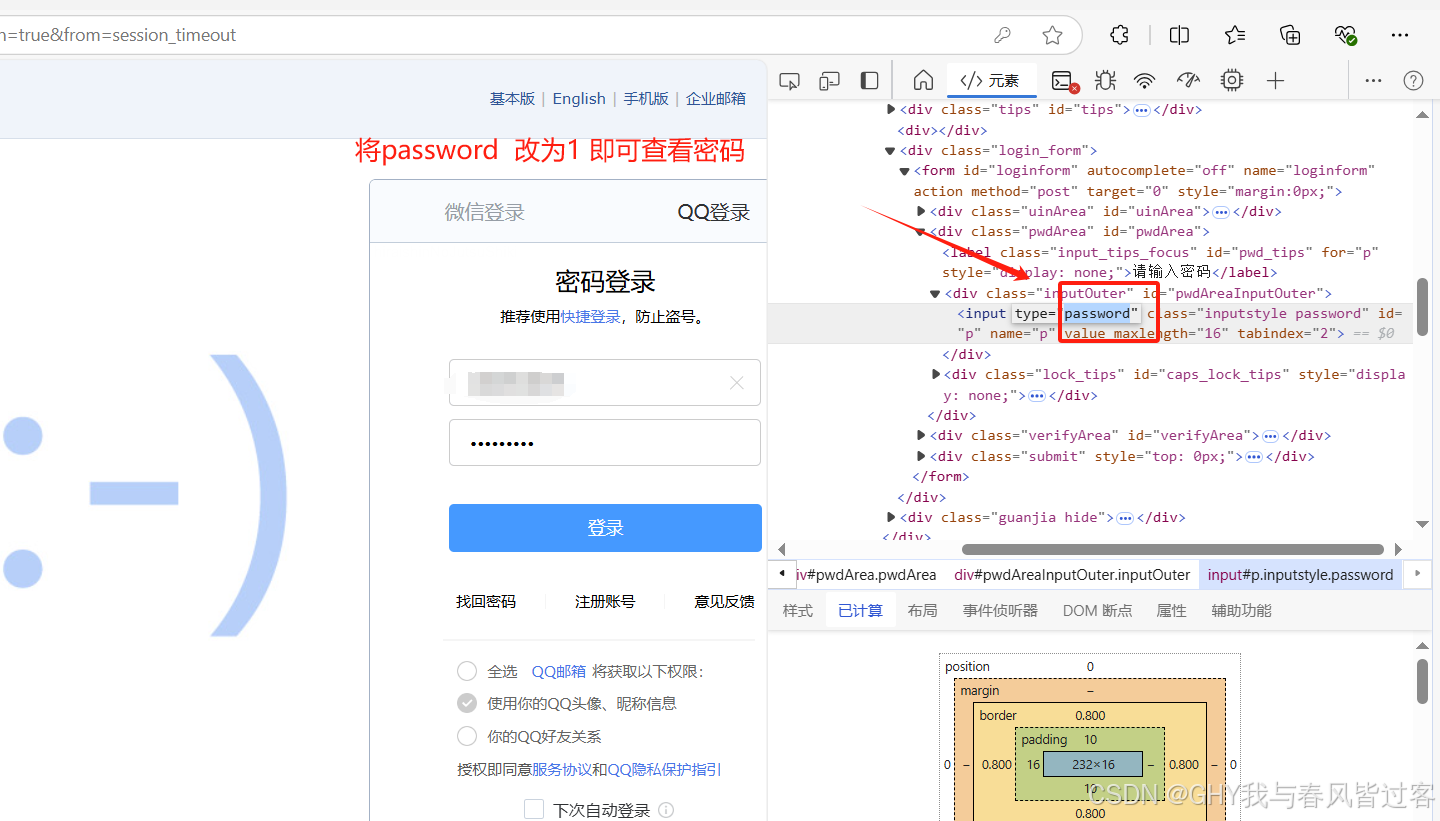1440x821 pixels.
Task: Toggle device emulation in DevTools
Action: pos(829,81)
